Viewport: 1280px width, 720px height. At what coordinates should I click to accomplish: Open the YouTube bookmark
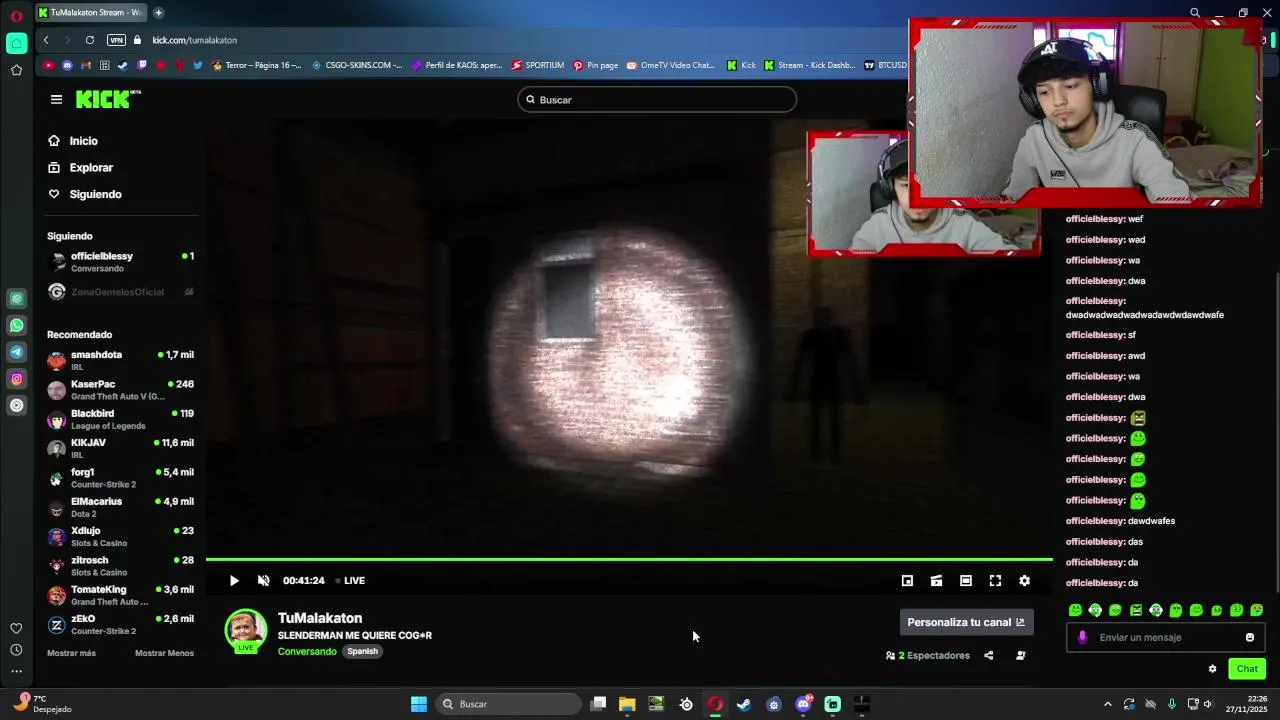49,65
